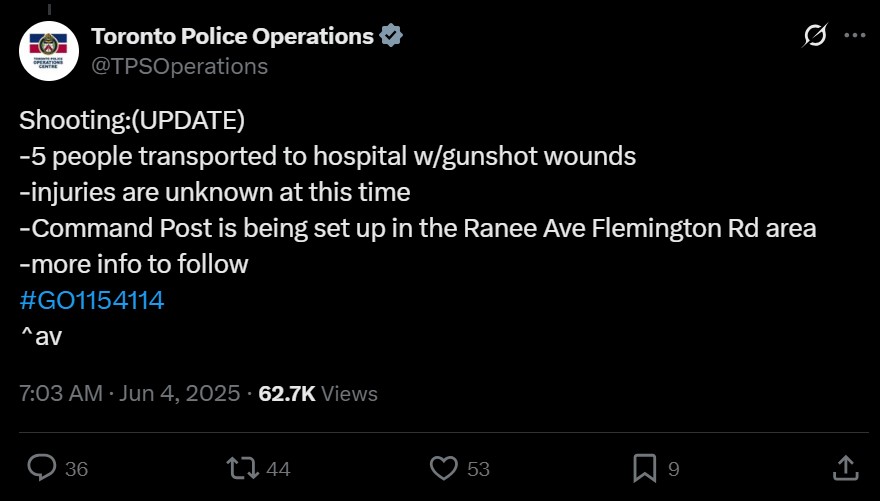880x501 pixels.
Task: Open the three-dot more options menu
Action: pos(854,36)
